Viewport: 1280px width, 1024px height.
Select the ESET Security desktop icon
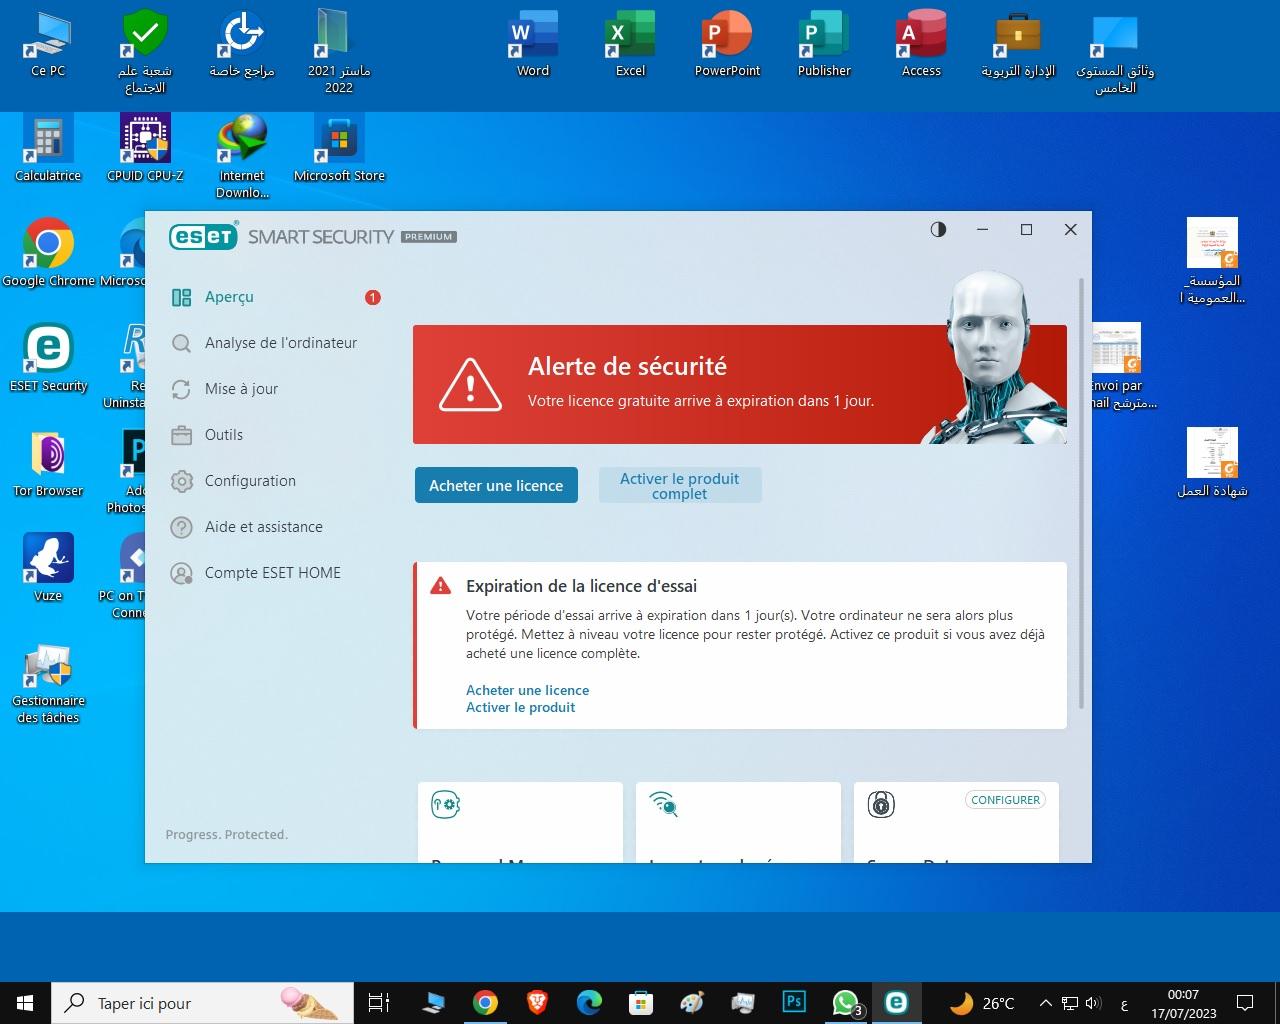47,359
